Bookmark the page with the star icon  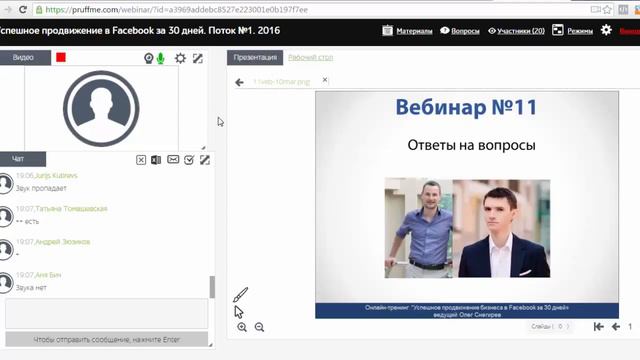607,9
